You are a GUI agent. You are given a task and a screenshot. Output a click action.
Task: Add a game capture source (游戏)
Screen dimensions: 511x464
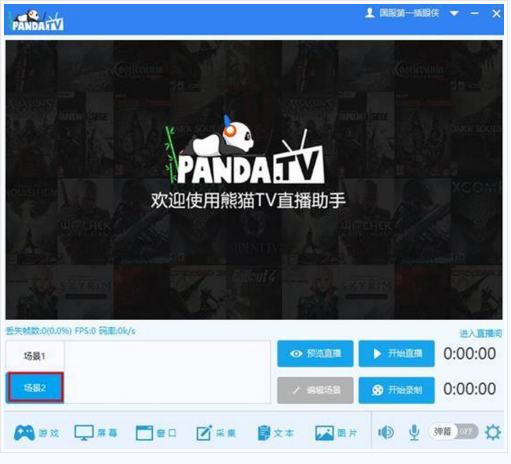(x=36, y=433)
